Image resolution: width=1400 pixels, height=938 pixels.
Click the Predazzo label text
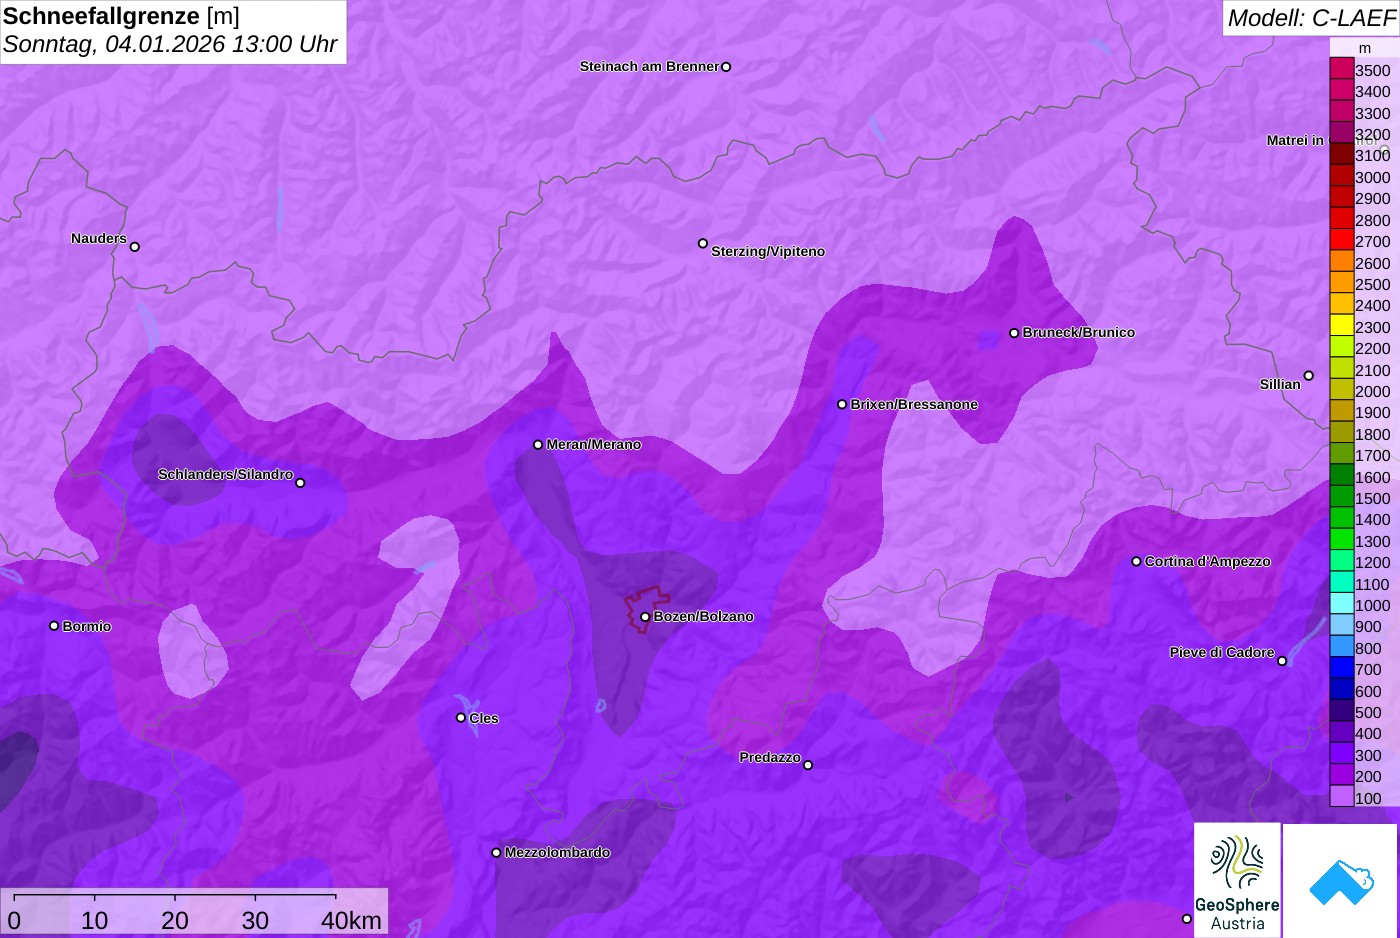[x=770, y=758]
